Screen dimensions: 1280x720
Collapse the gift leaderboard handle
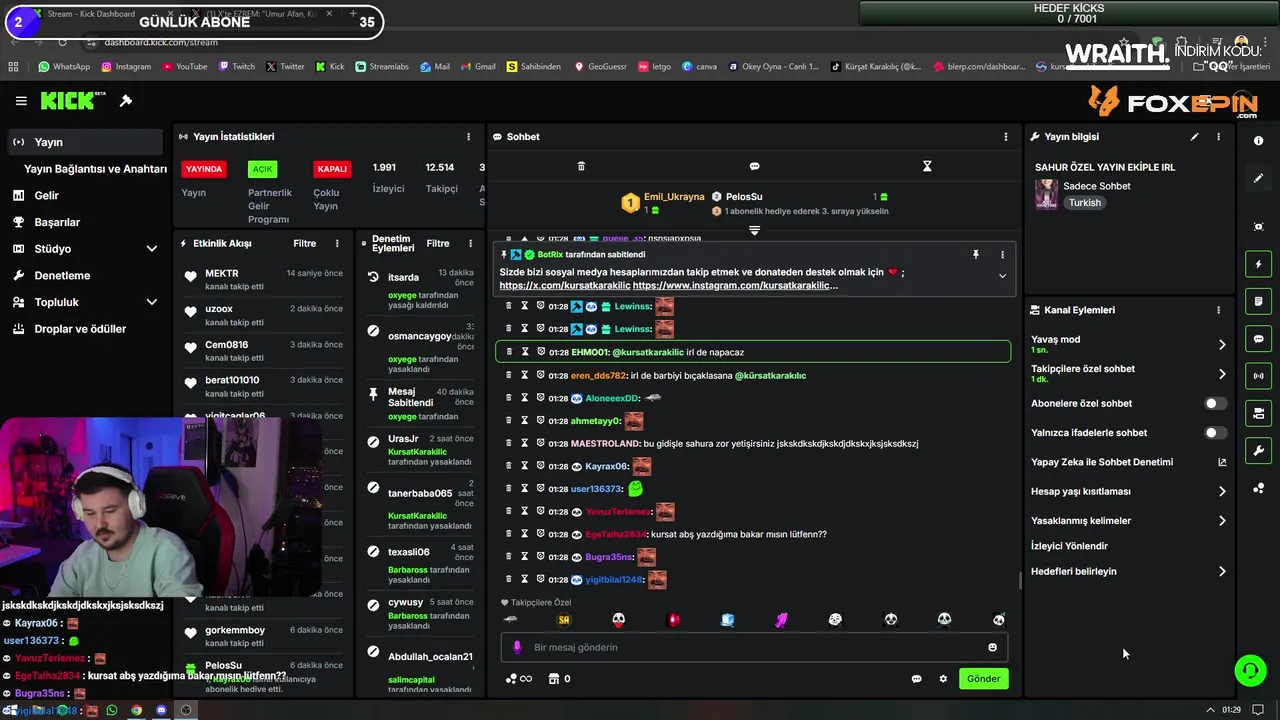tap(755, 230)
